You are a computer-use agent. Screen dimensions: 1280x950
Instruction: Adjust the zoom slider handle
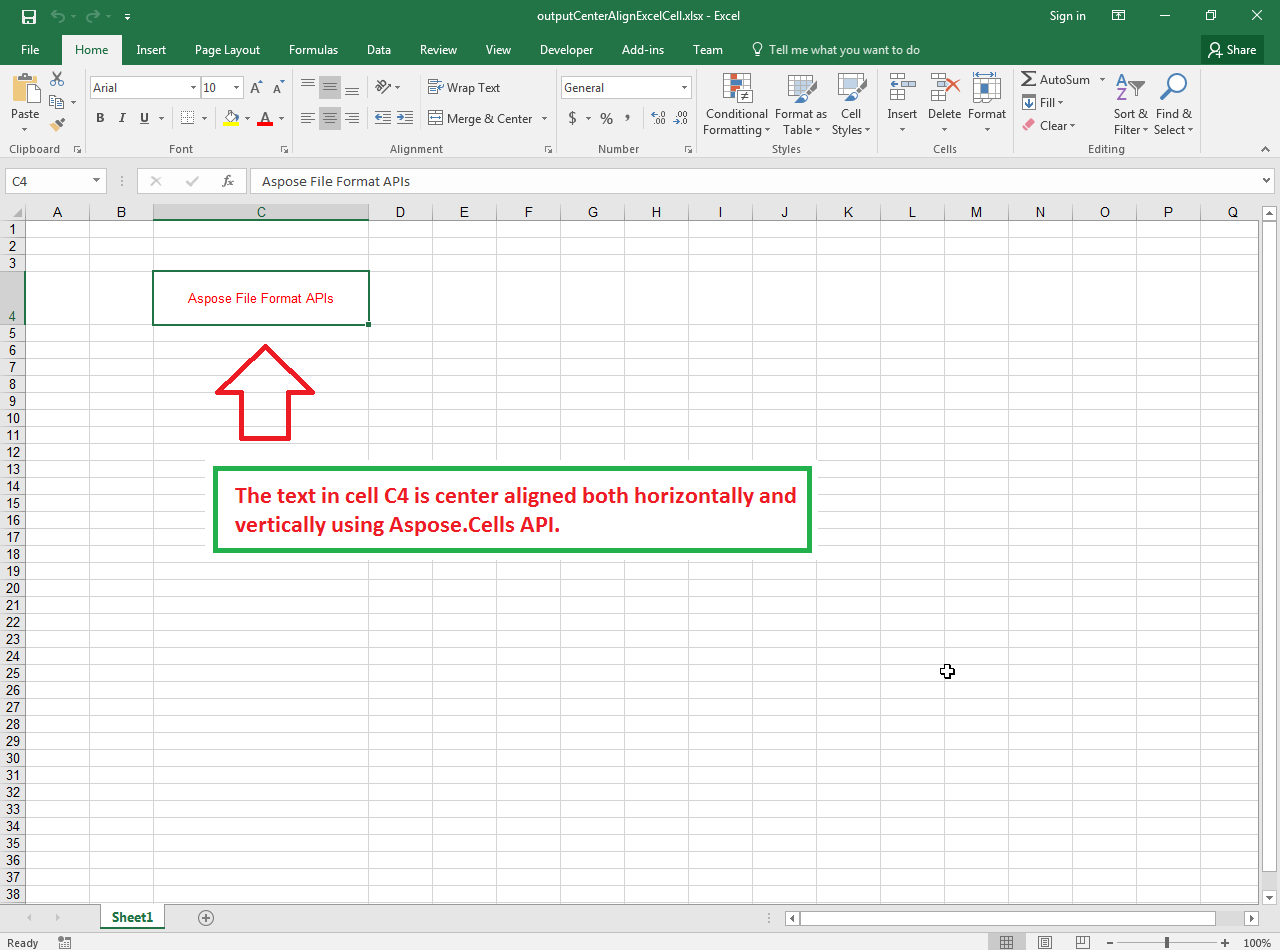(x=1167, y=943)
